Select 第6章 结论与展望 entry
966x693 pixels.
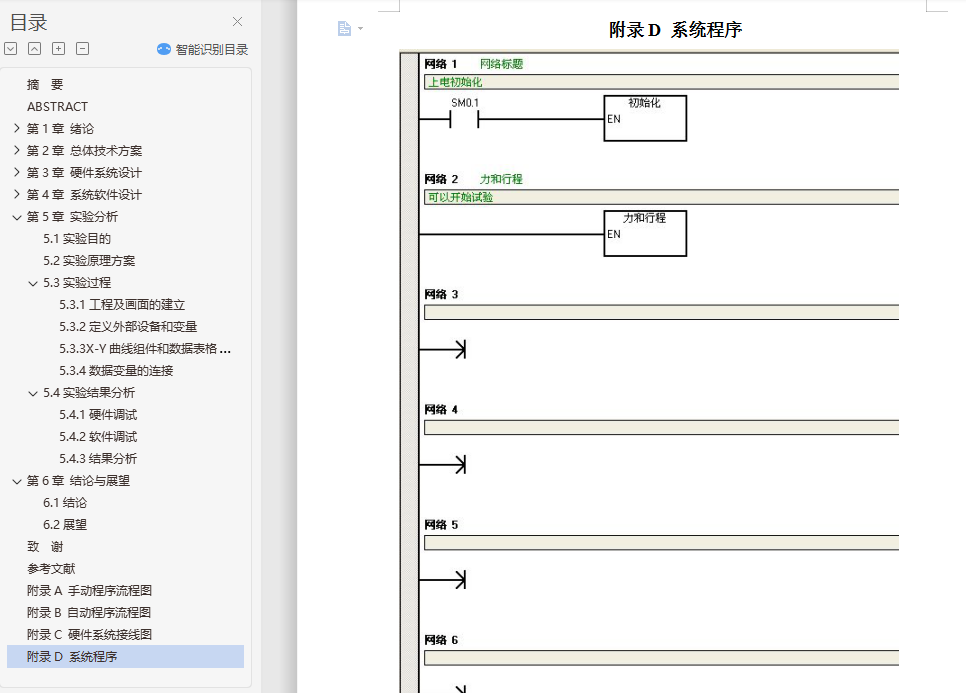[78, 481]
